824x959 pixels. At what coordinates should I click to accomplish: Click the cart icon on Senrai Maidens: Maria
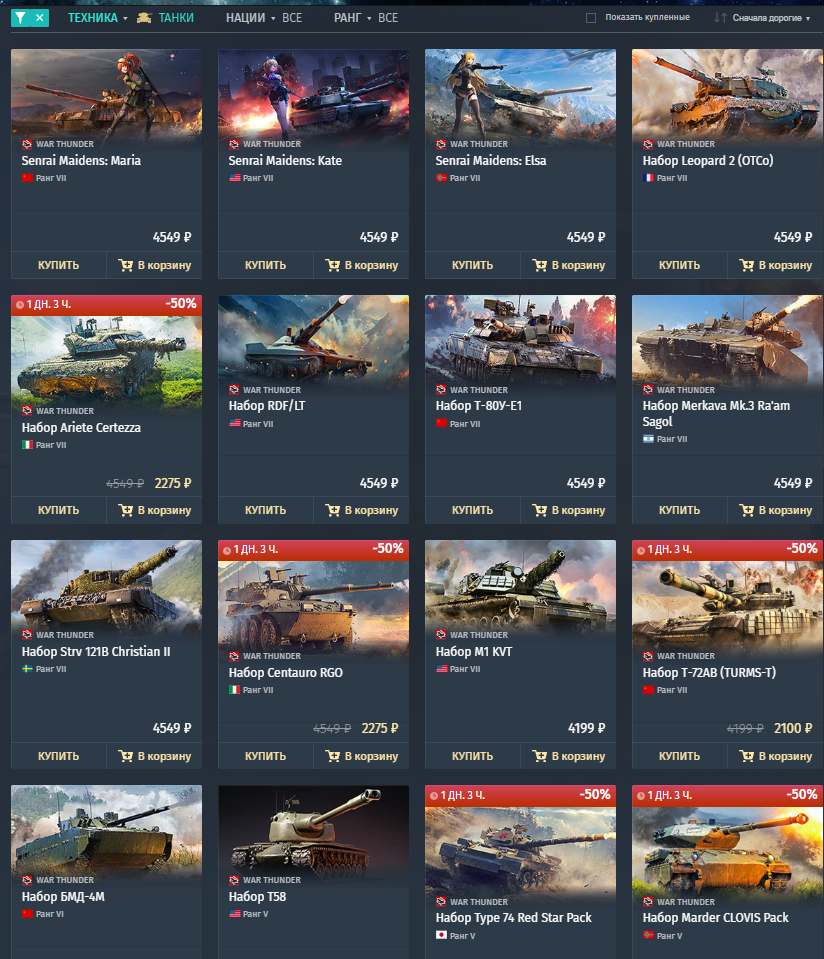pyautogui.click(x=125, y=265)
